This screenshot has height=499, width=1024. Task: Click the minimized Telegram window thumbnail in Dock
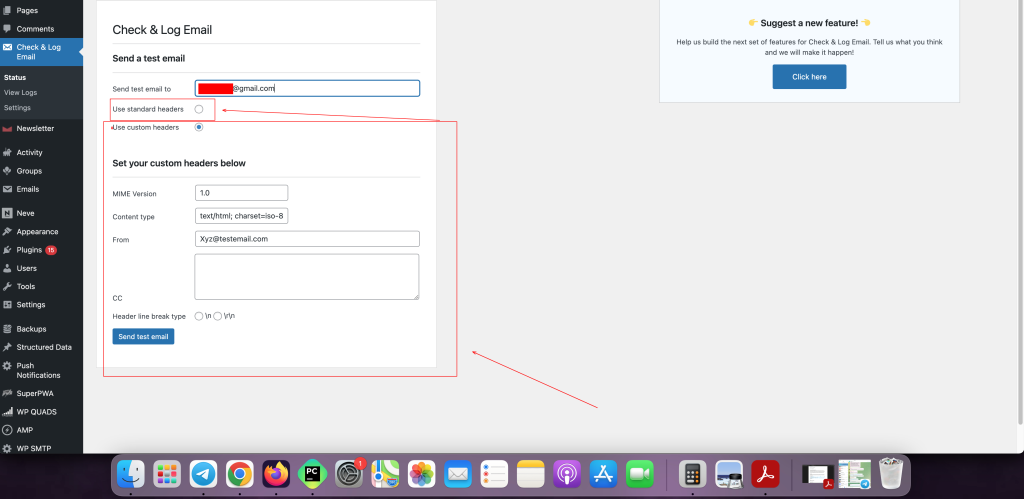(x=855, y=474)
